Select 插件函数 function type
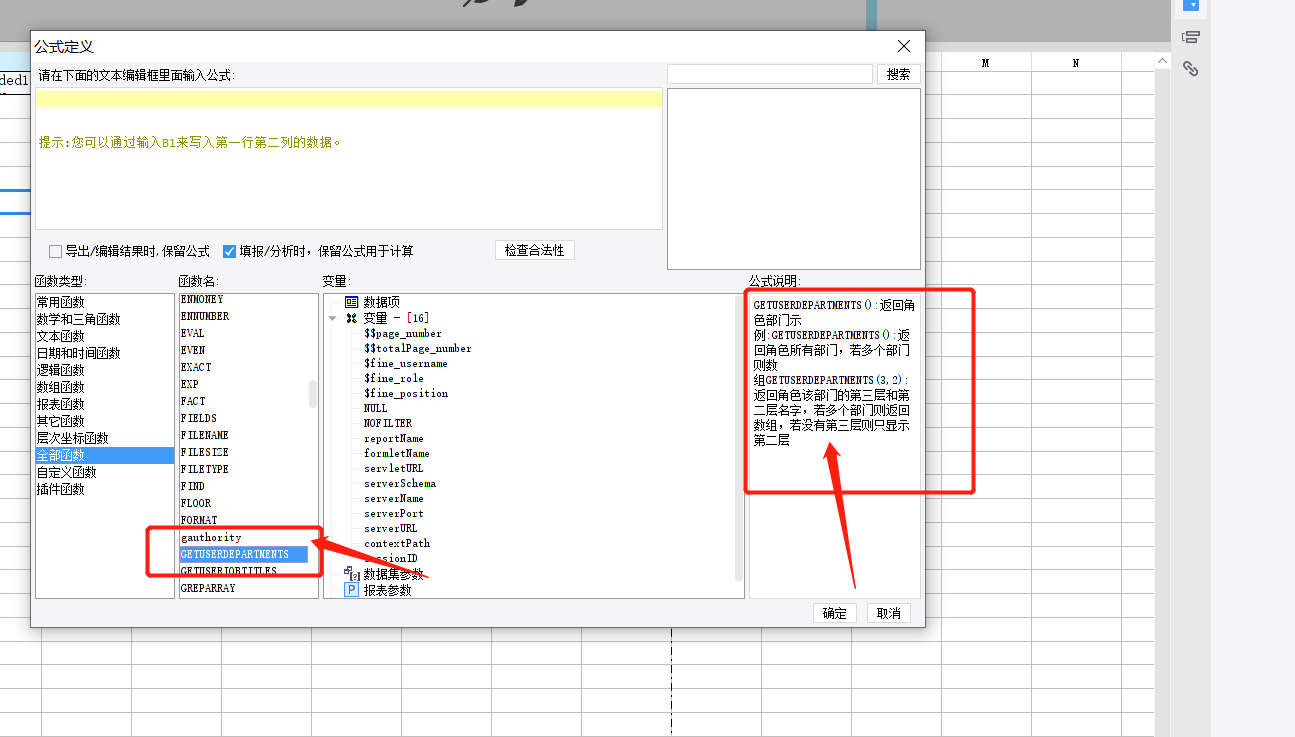Image resolution: width=1295 pixels, height=737 pixels. coord(105,489)
